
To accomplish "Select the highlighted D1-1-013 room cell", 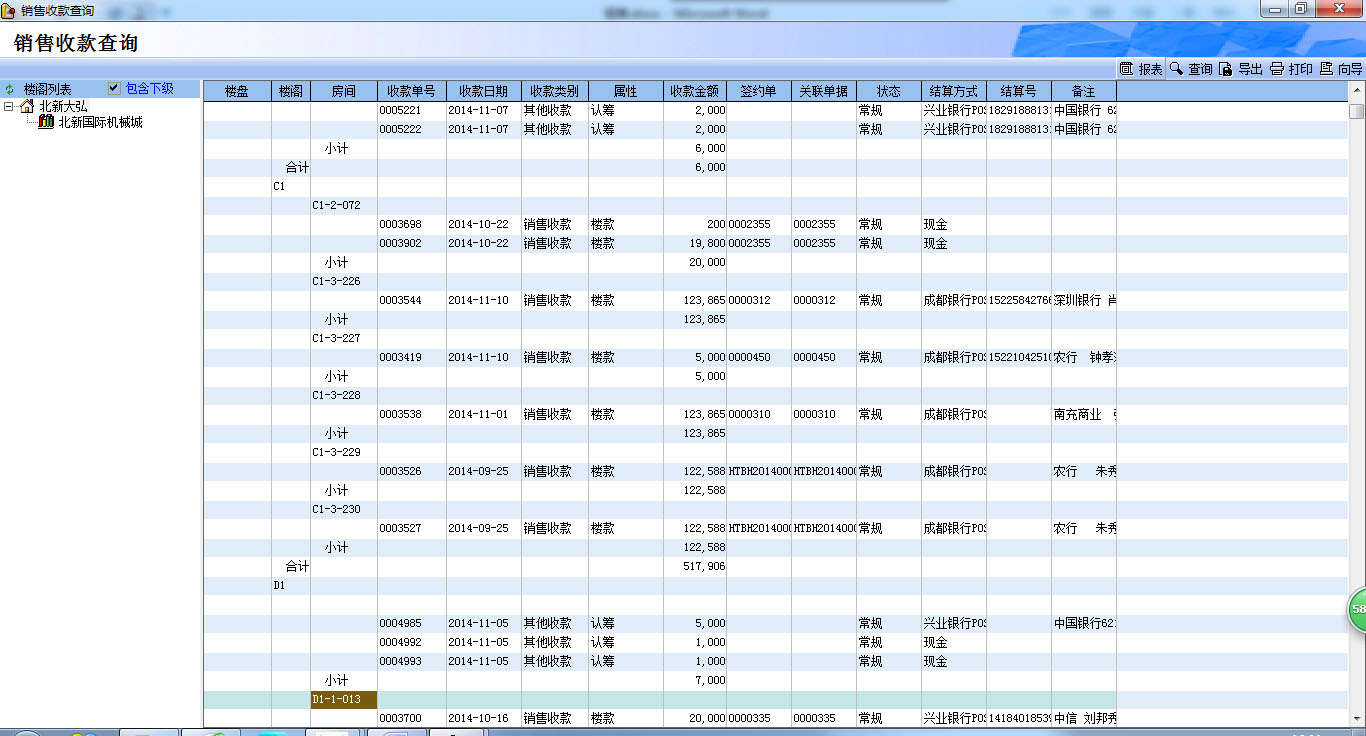I will click(x=343, y=700).
